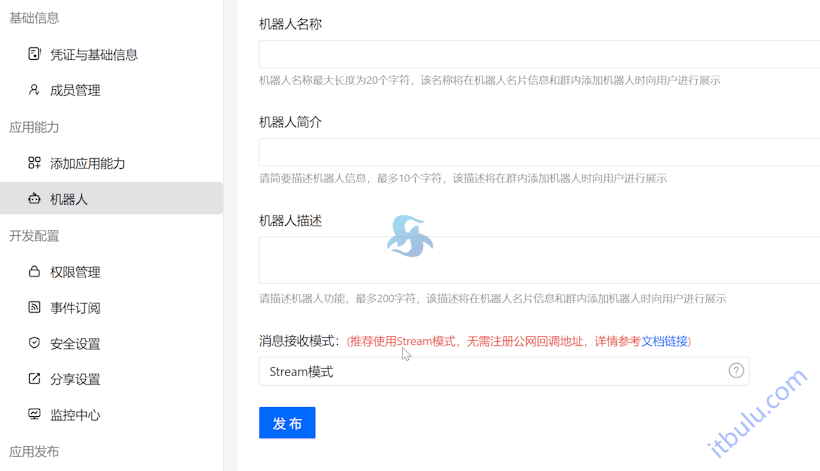The image size is (820, 471).
Task: Click the 安全设置 shield icon
Action: (34, 343)
